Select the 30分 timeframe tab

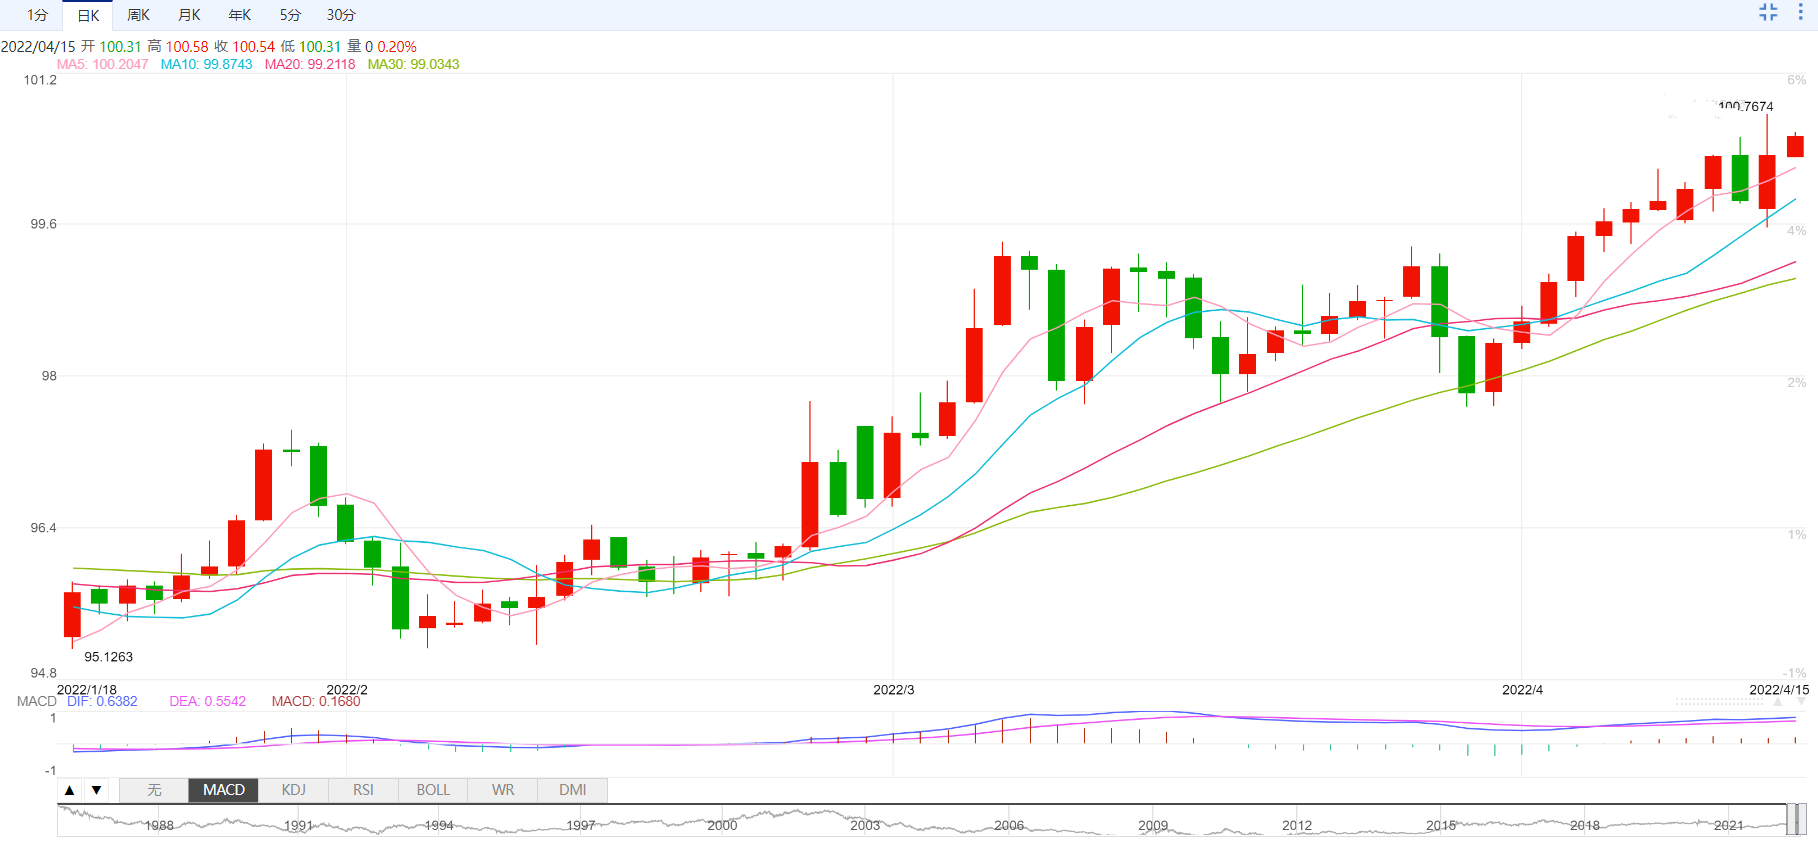pyautogui.click(x=341, y=15)
